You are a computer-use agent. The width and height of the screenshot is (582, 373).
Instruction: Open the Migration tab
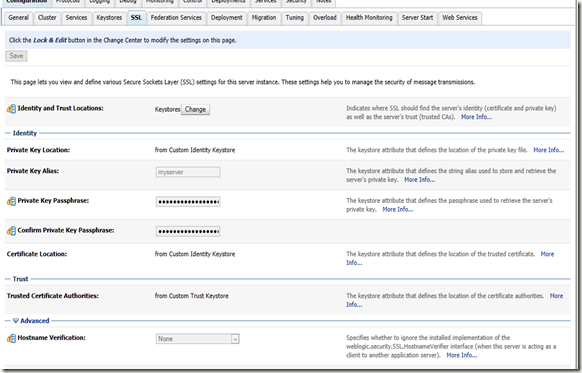tap(264, 18)
